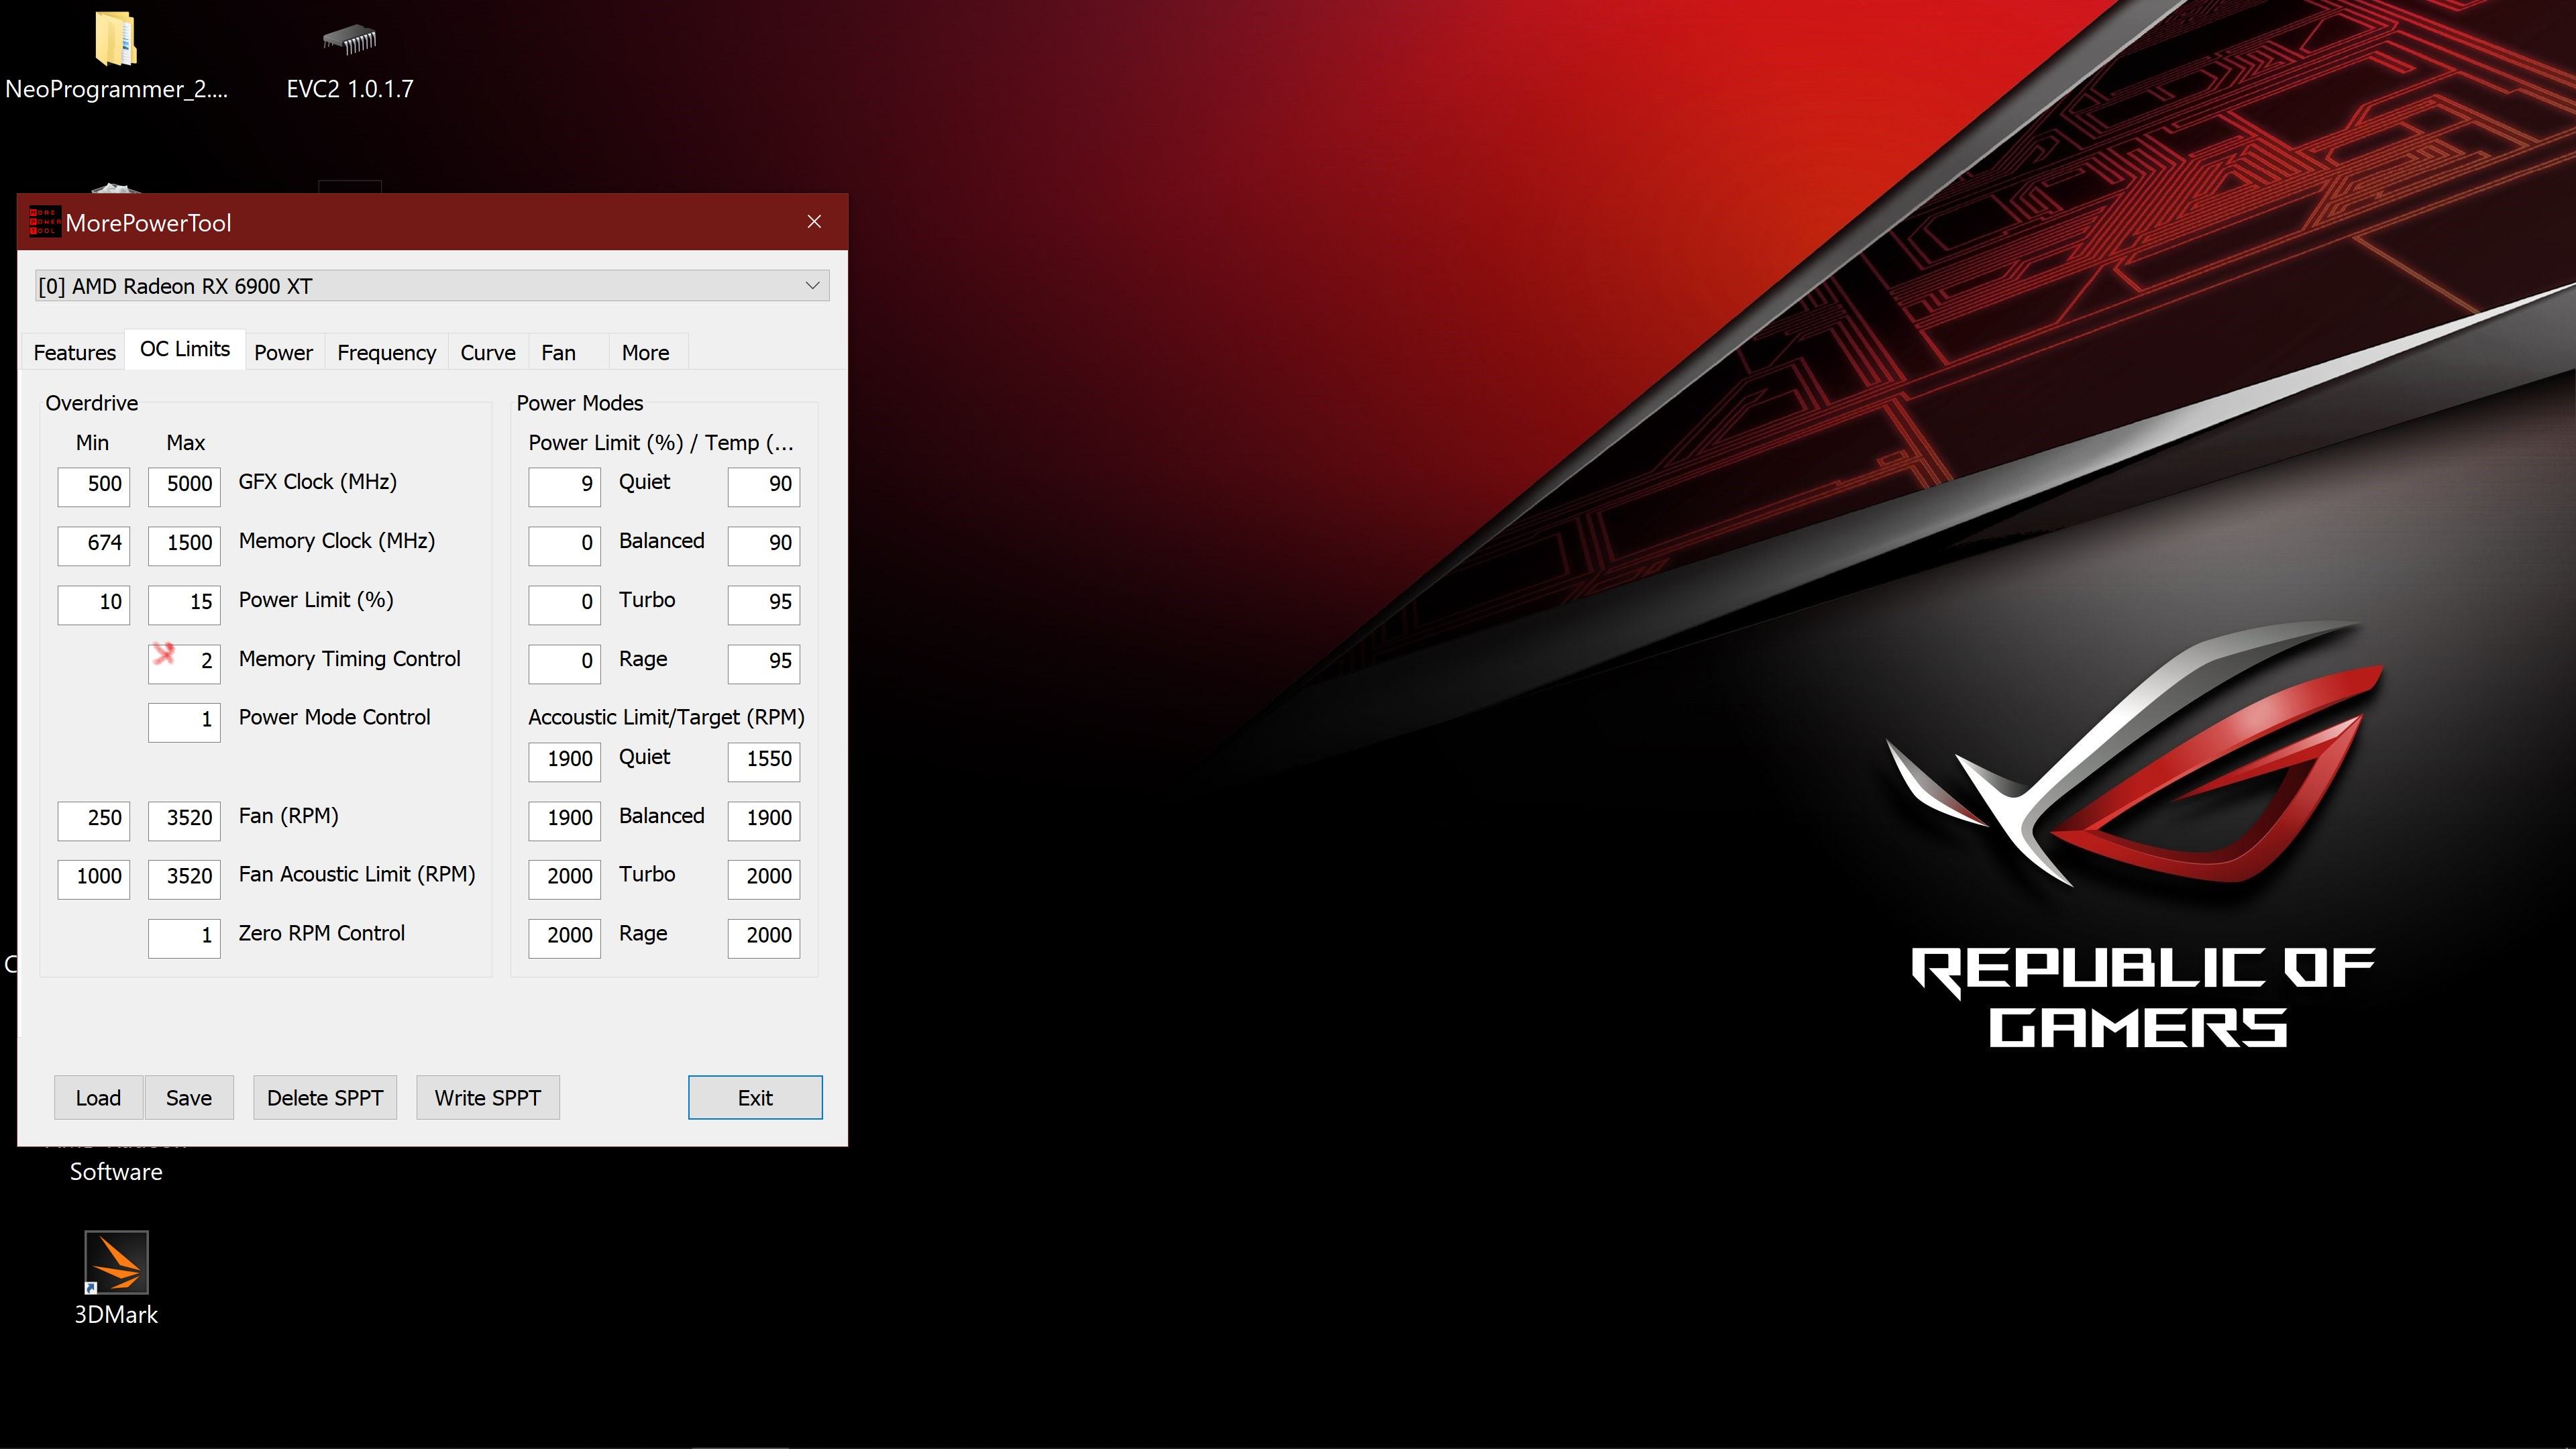The width and height of the screenshot is (2576, 1449).
Task: Edit Fan Acoustic Limit minimum field 1000
Action: 94,880
